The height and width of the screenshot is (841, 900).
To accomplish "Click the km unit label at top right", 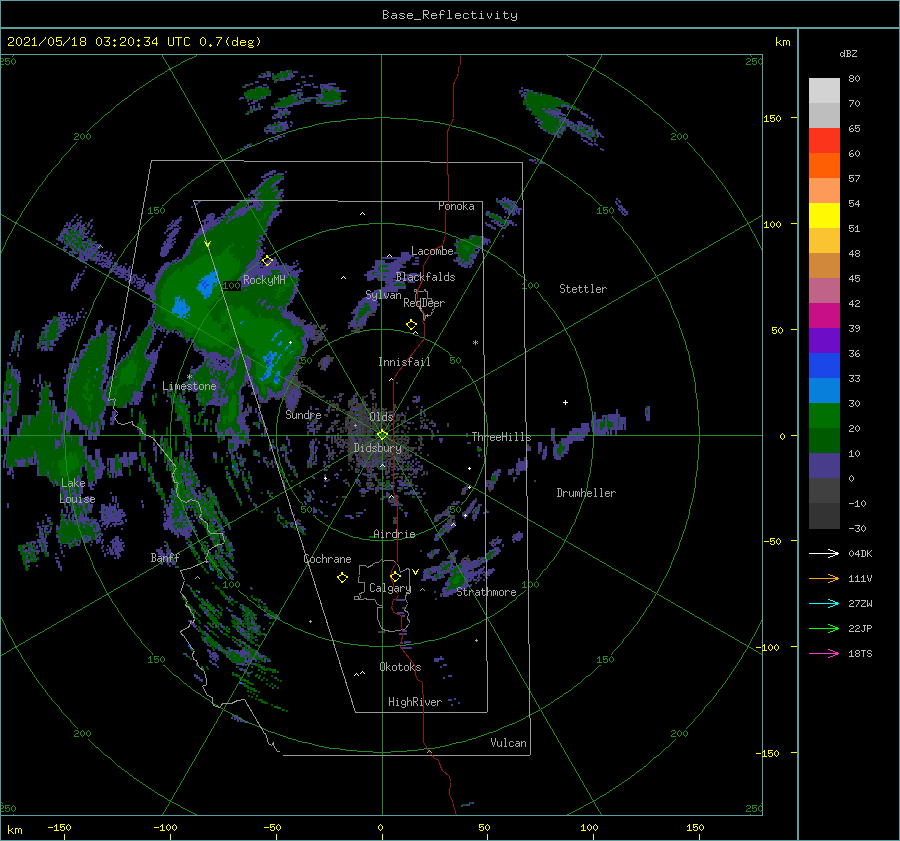I will coord(783,42).
